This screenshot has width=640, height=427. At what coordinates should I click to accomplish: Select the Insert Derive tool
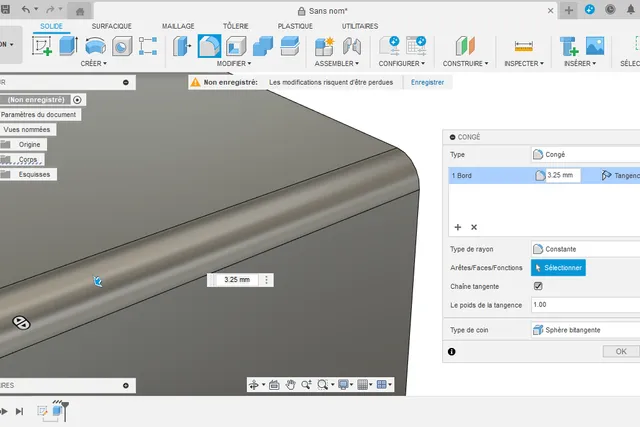click(x=569, y=46)
